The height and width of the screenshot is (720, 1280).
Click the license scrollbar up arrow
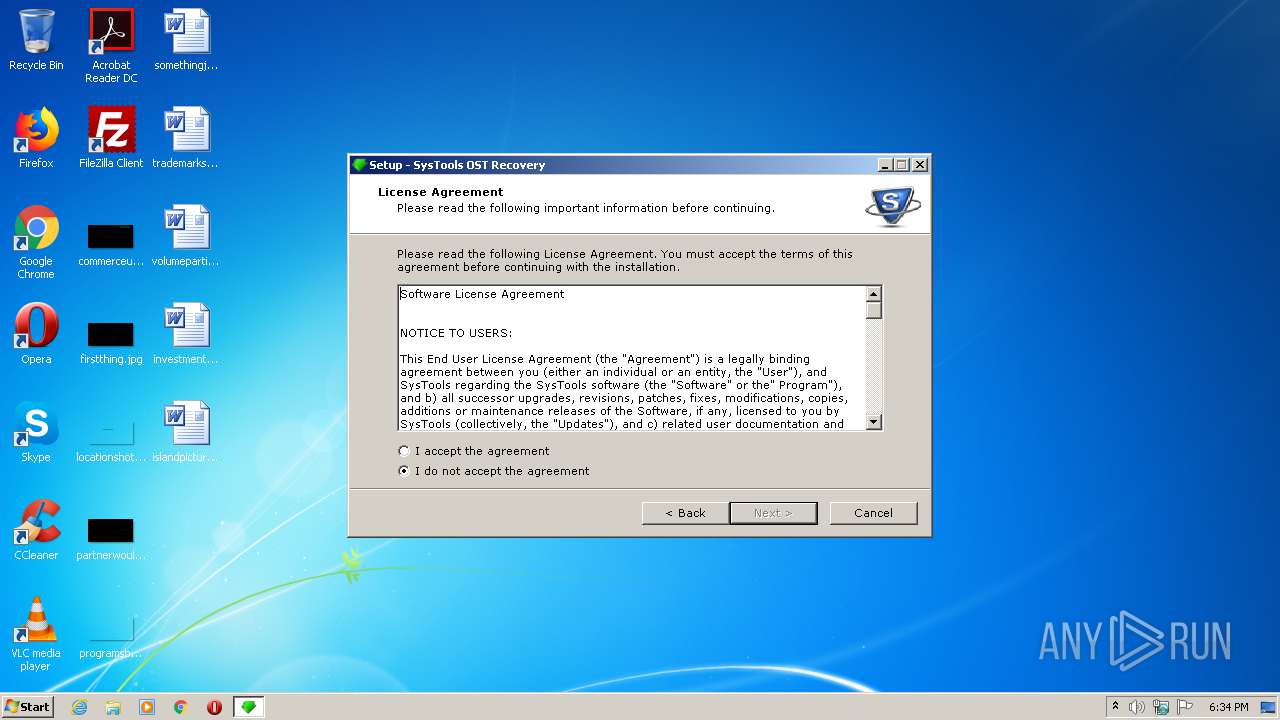tap(874, 294)
